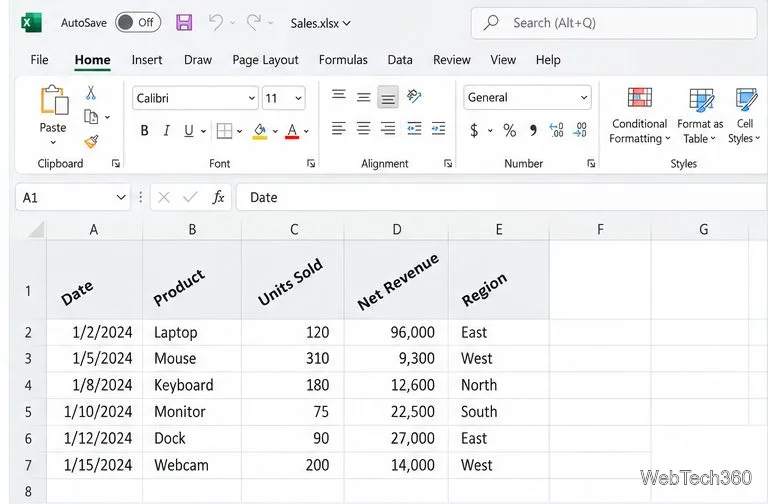Expand underline style options arrow
This screenshot has height=504, width=768.
coord(203,131)
